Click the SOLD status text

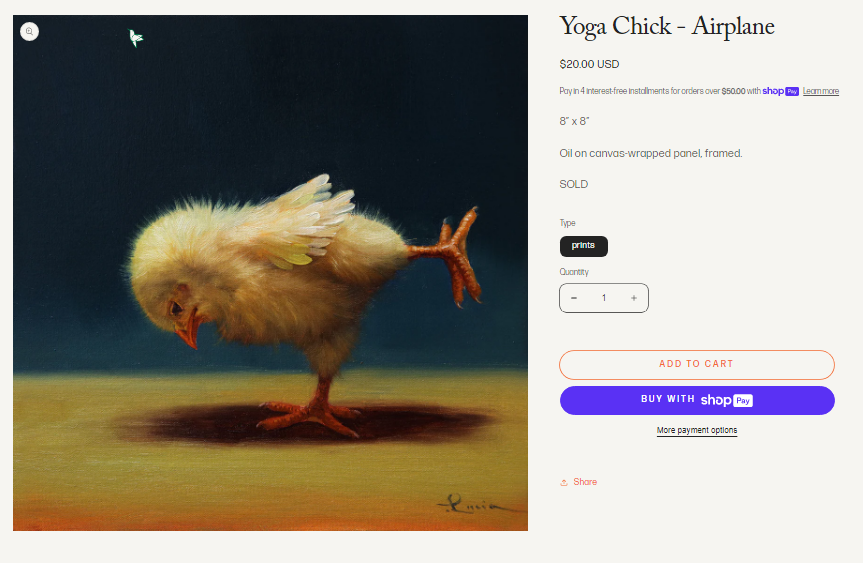(x=573, y=184)
